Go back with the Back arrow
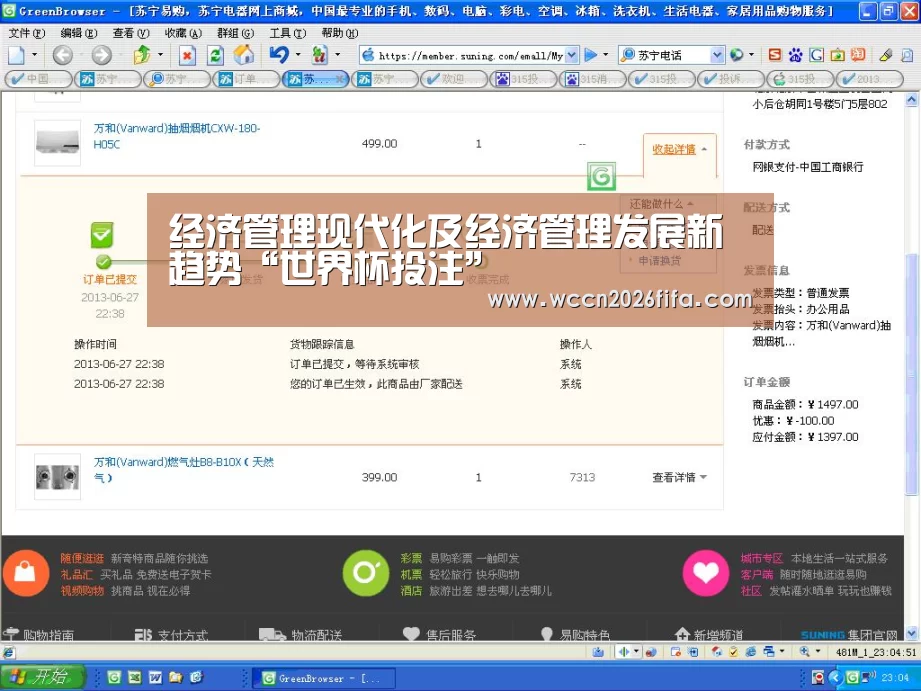This screenshot has width=921, height=691. point(63,55)
